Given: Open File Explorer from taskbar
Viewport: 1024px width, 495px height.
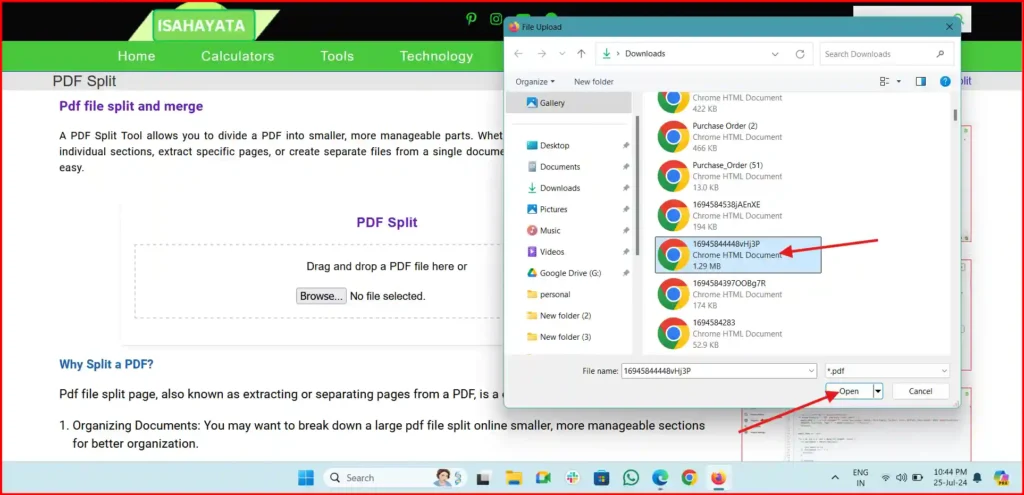Looking at the screenshot, I should tap(514, 478).
